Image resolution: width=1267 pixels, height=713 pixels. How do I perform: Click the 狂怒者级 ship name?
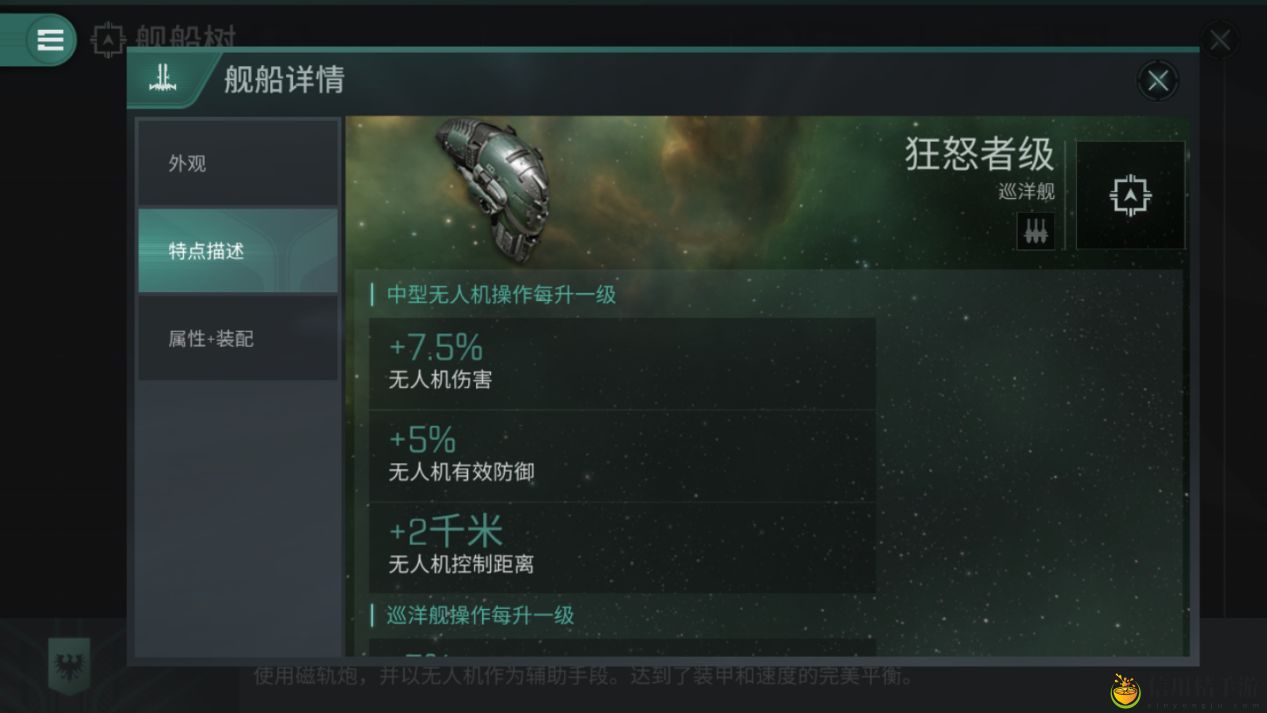tap(980, 154)
